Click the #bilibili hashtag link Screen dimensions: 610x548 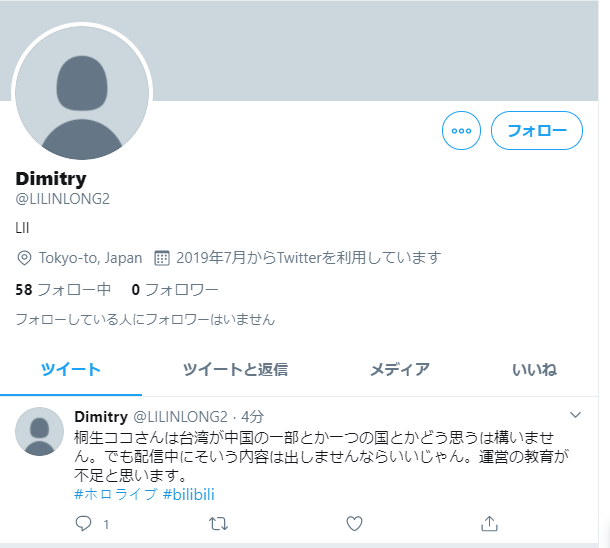189,494
